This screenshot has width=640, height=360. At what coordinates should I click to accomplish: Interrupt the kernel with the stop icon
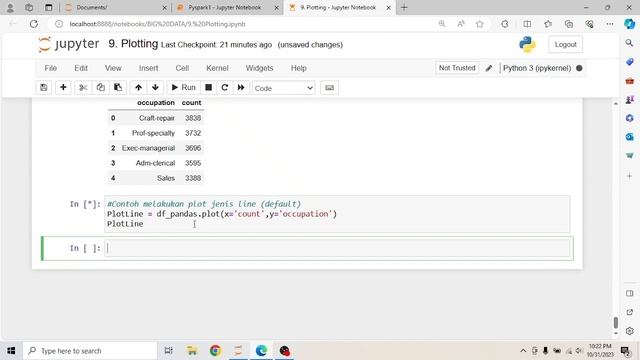tap(209, 88)
